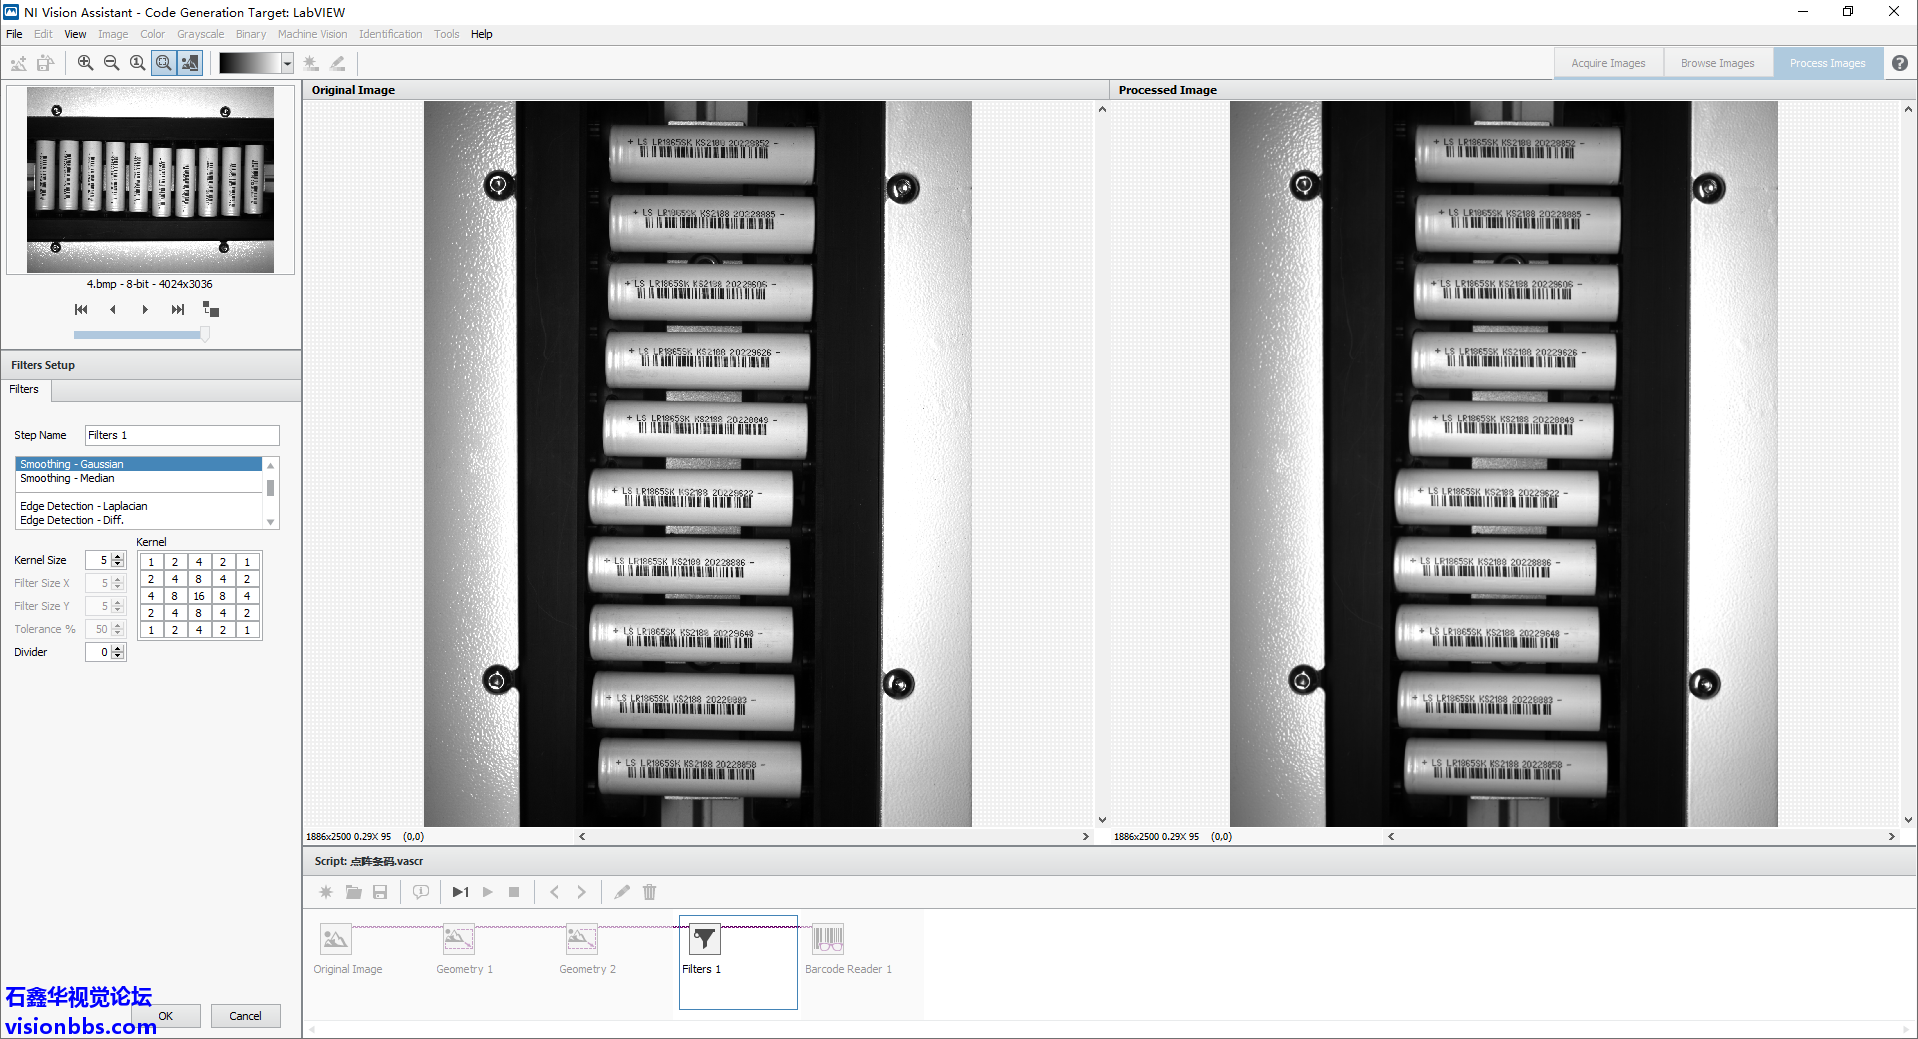Click the image navigation slider
This screenshot has height=1039, width=1918.
pos(140,335)
